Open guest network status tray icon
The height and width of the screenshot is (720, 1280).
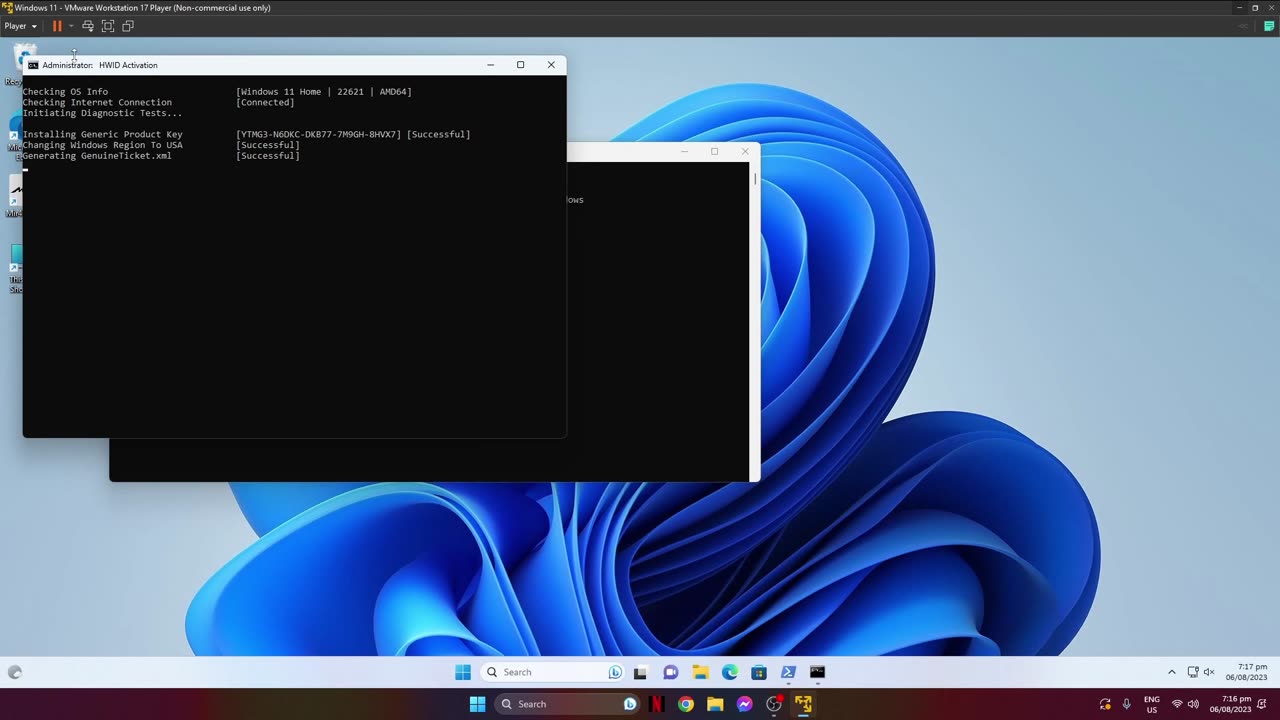coord(1193,672)
